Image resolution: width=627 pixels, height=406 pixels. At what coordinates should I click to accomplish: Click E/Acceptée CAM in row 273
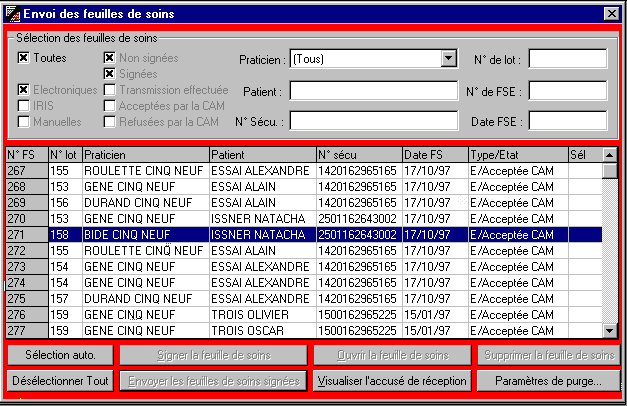(518, 267)
